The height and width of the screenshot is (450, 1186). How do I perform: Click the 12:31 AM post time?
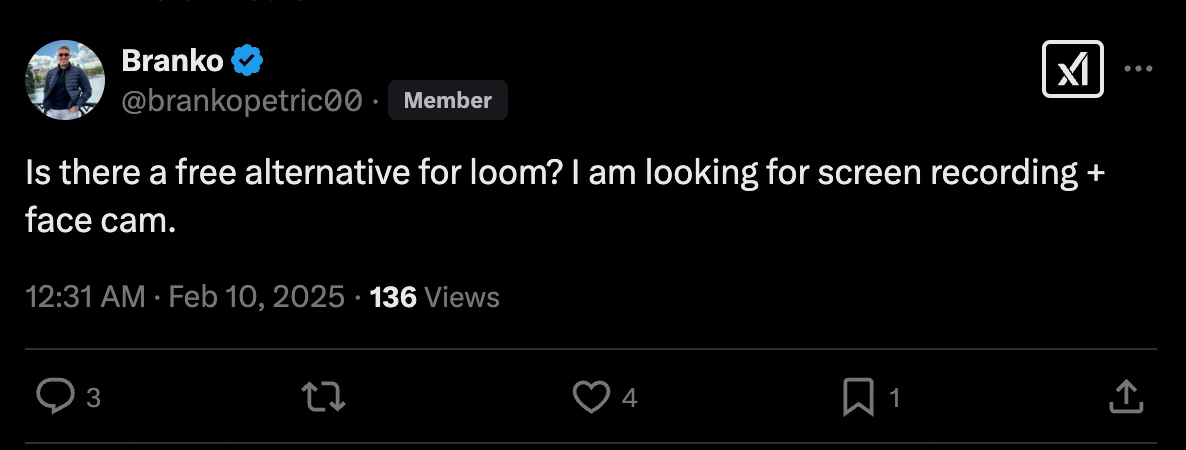[85, 297]
